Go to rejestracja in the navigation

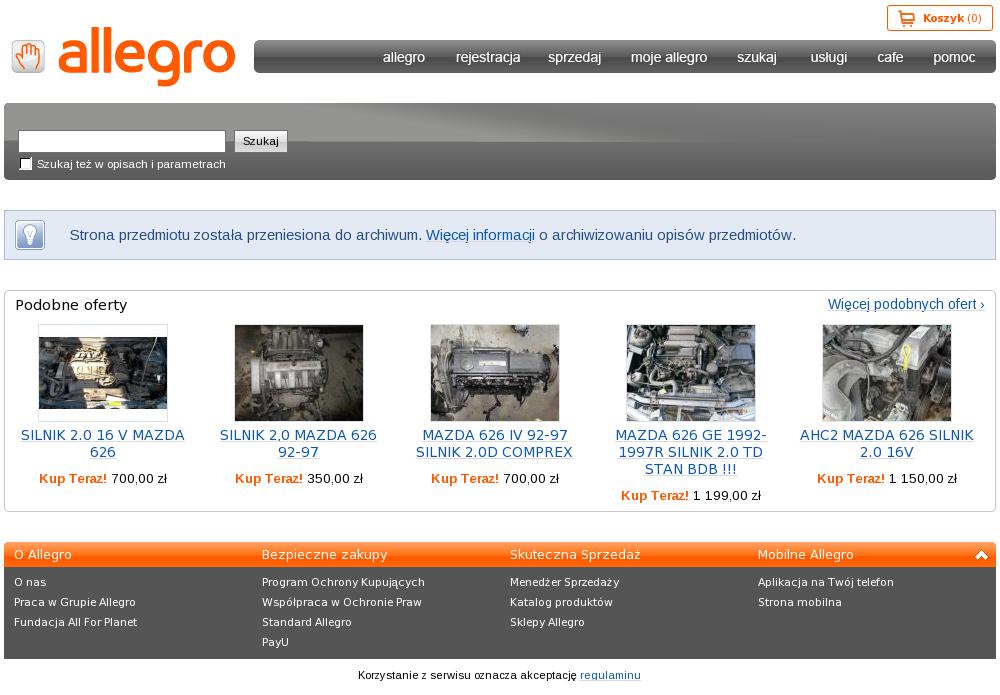(488, 57)
